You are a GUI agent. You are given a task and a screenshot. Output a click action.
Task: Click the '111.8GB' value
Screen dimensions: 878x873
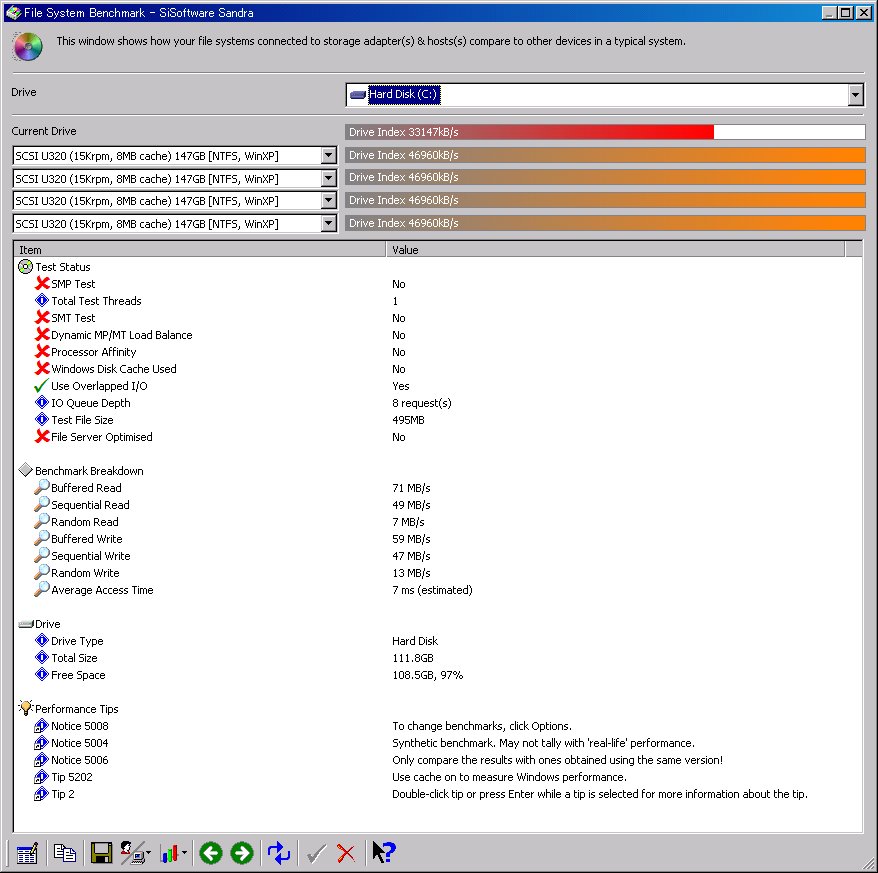click(x=413, y=658)
